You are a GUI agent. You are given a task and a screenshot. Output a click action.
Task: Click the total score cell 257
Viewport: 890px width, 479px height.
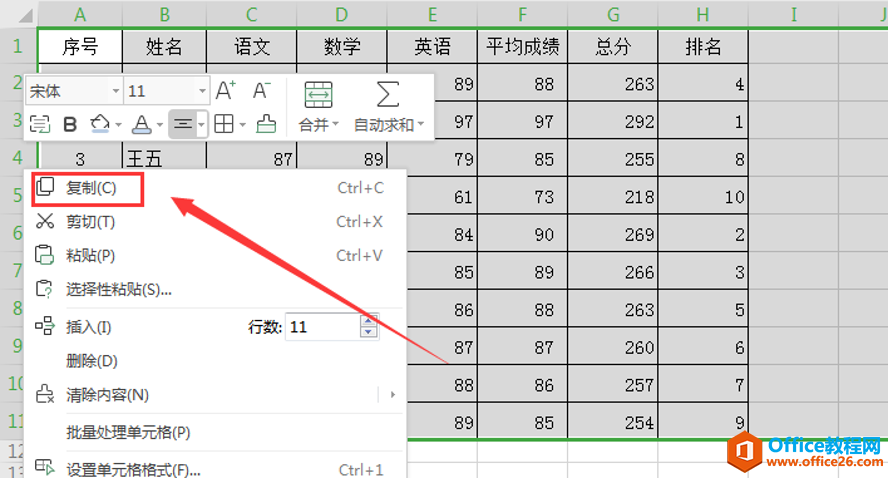613,385
